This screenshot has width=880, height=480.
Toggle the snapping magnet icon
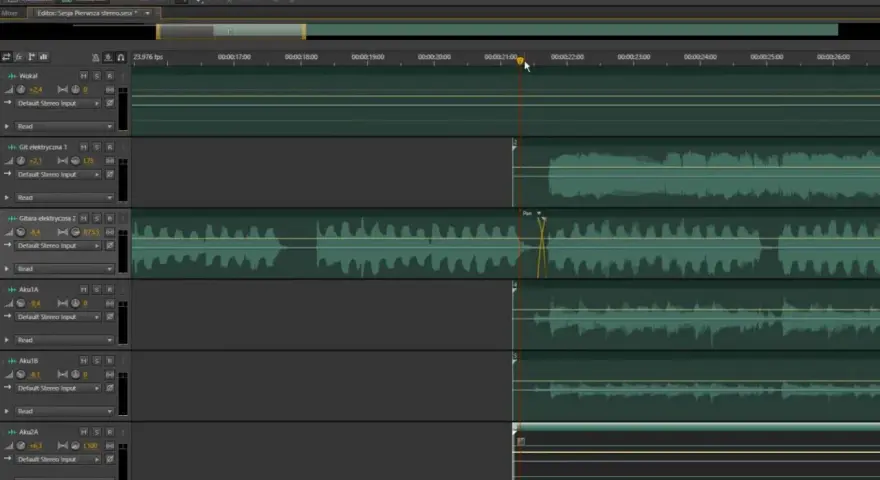121,57
